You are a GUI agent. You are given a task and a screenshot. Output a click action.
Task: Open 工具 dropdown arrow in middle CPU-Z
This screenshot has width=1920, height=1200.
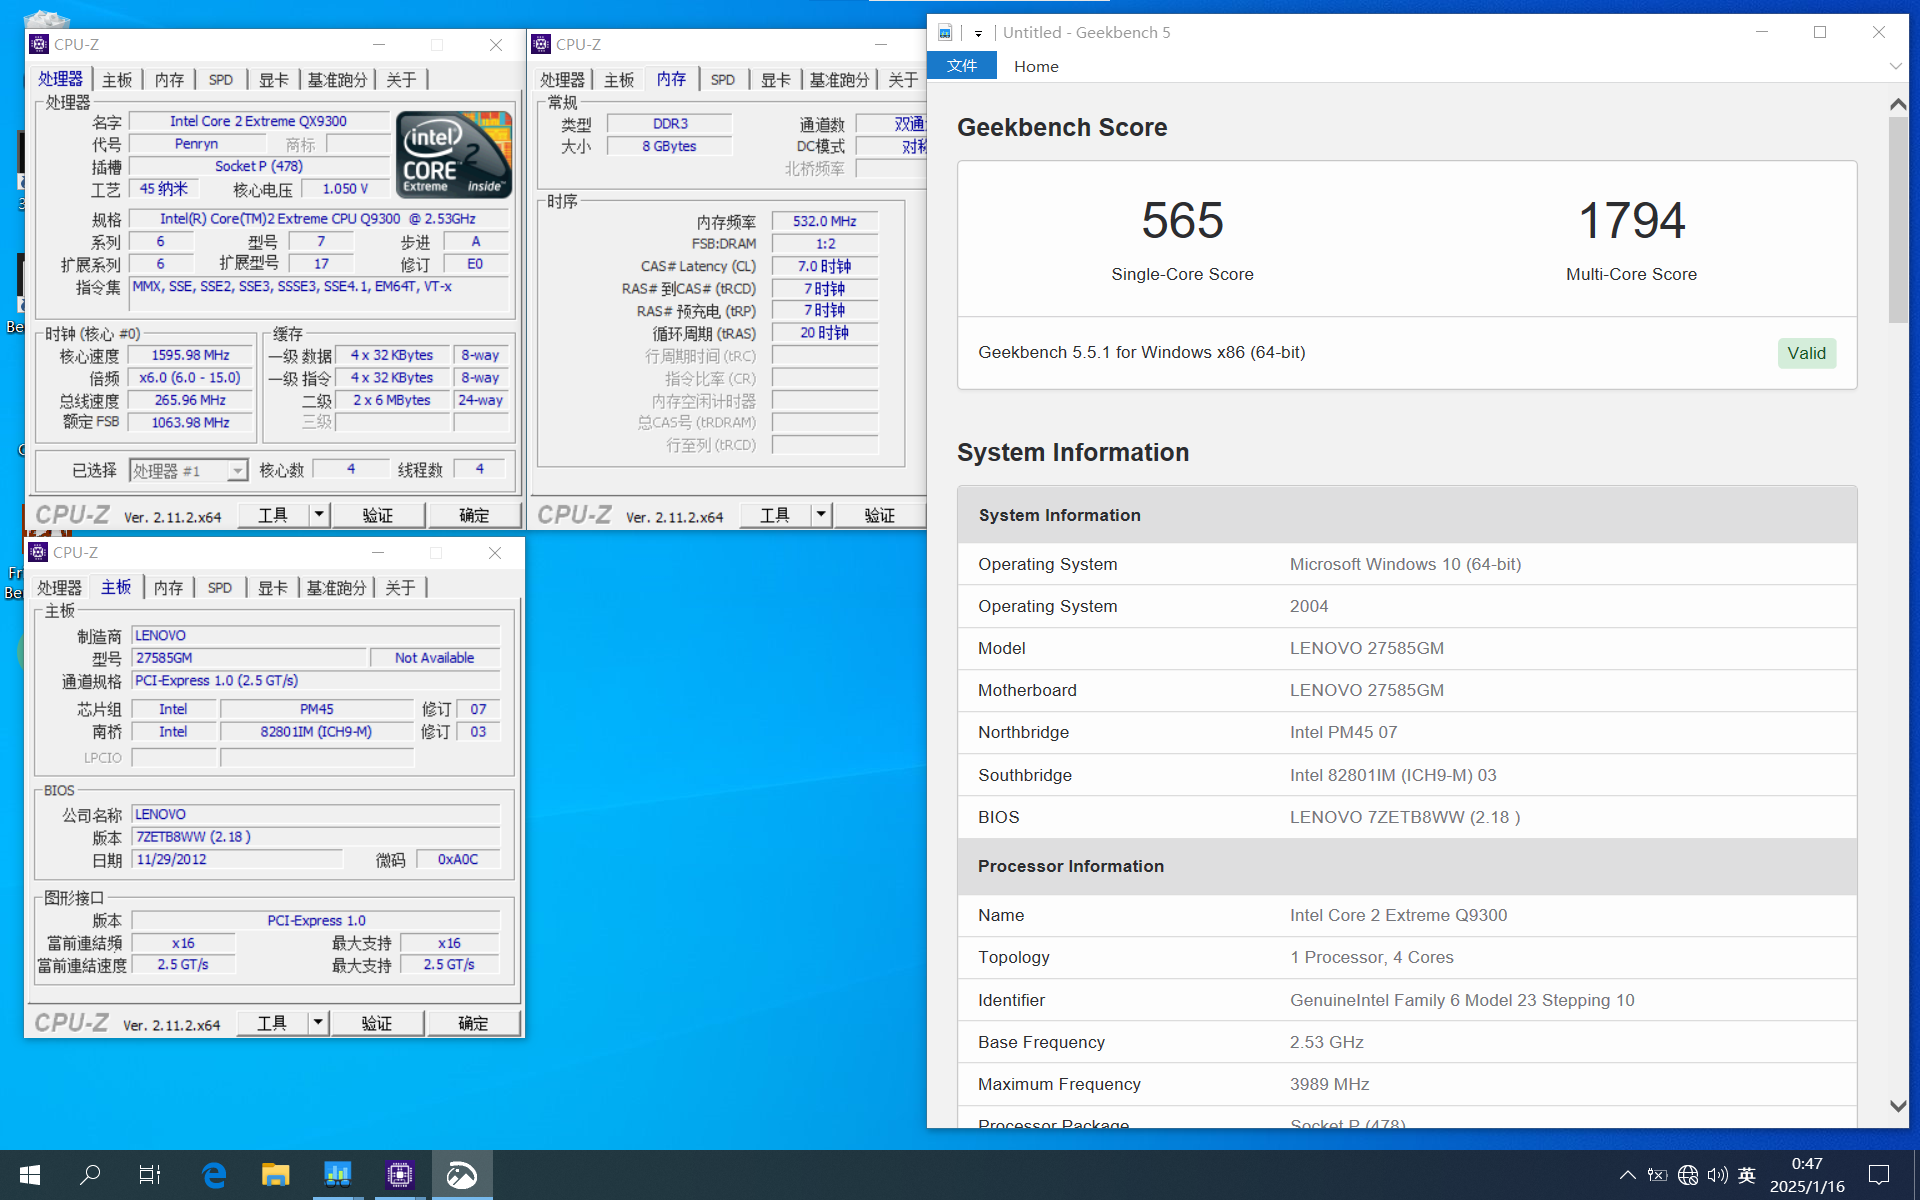(x=821, y=515)
